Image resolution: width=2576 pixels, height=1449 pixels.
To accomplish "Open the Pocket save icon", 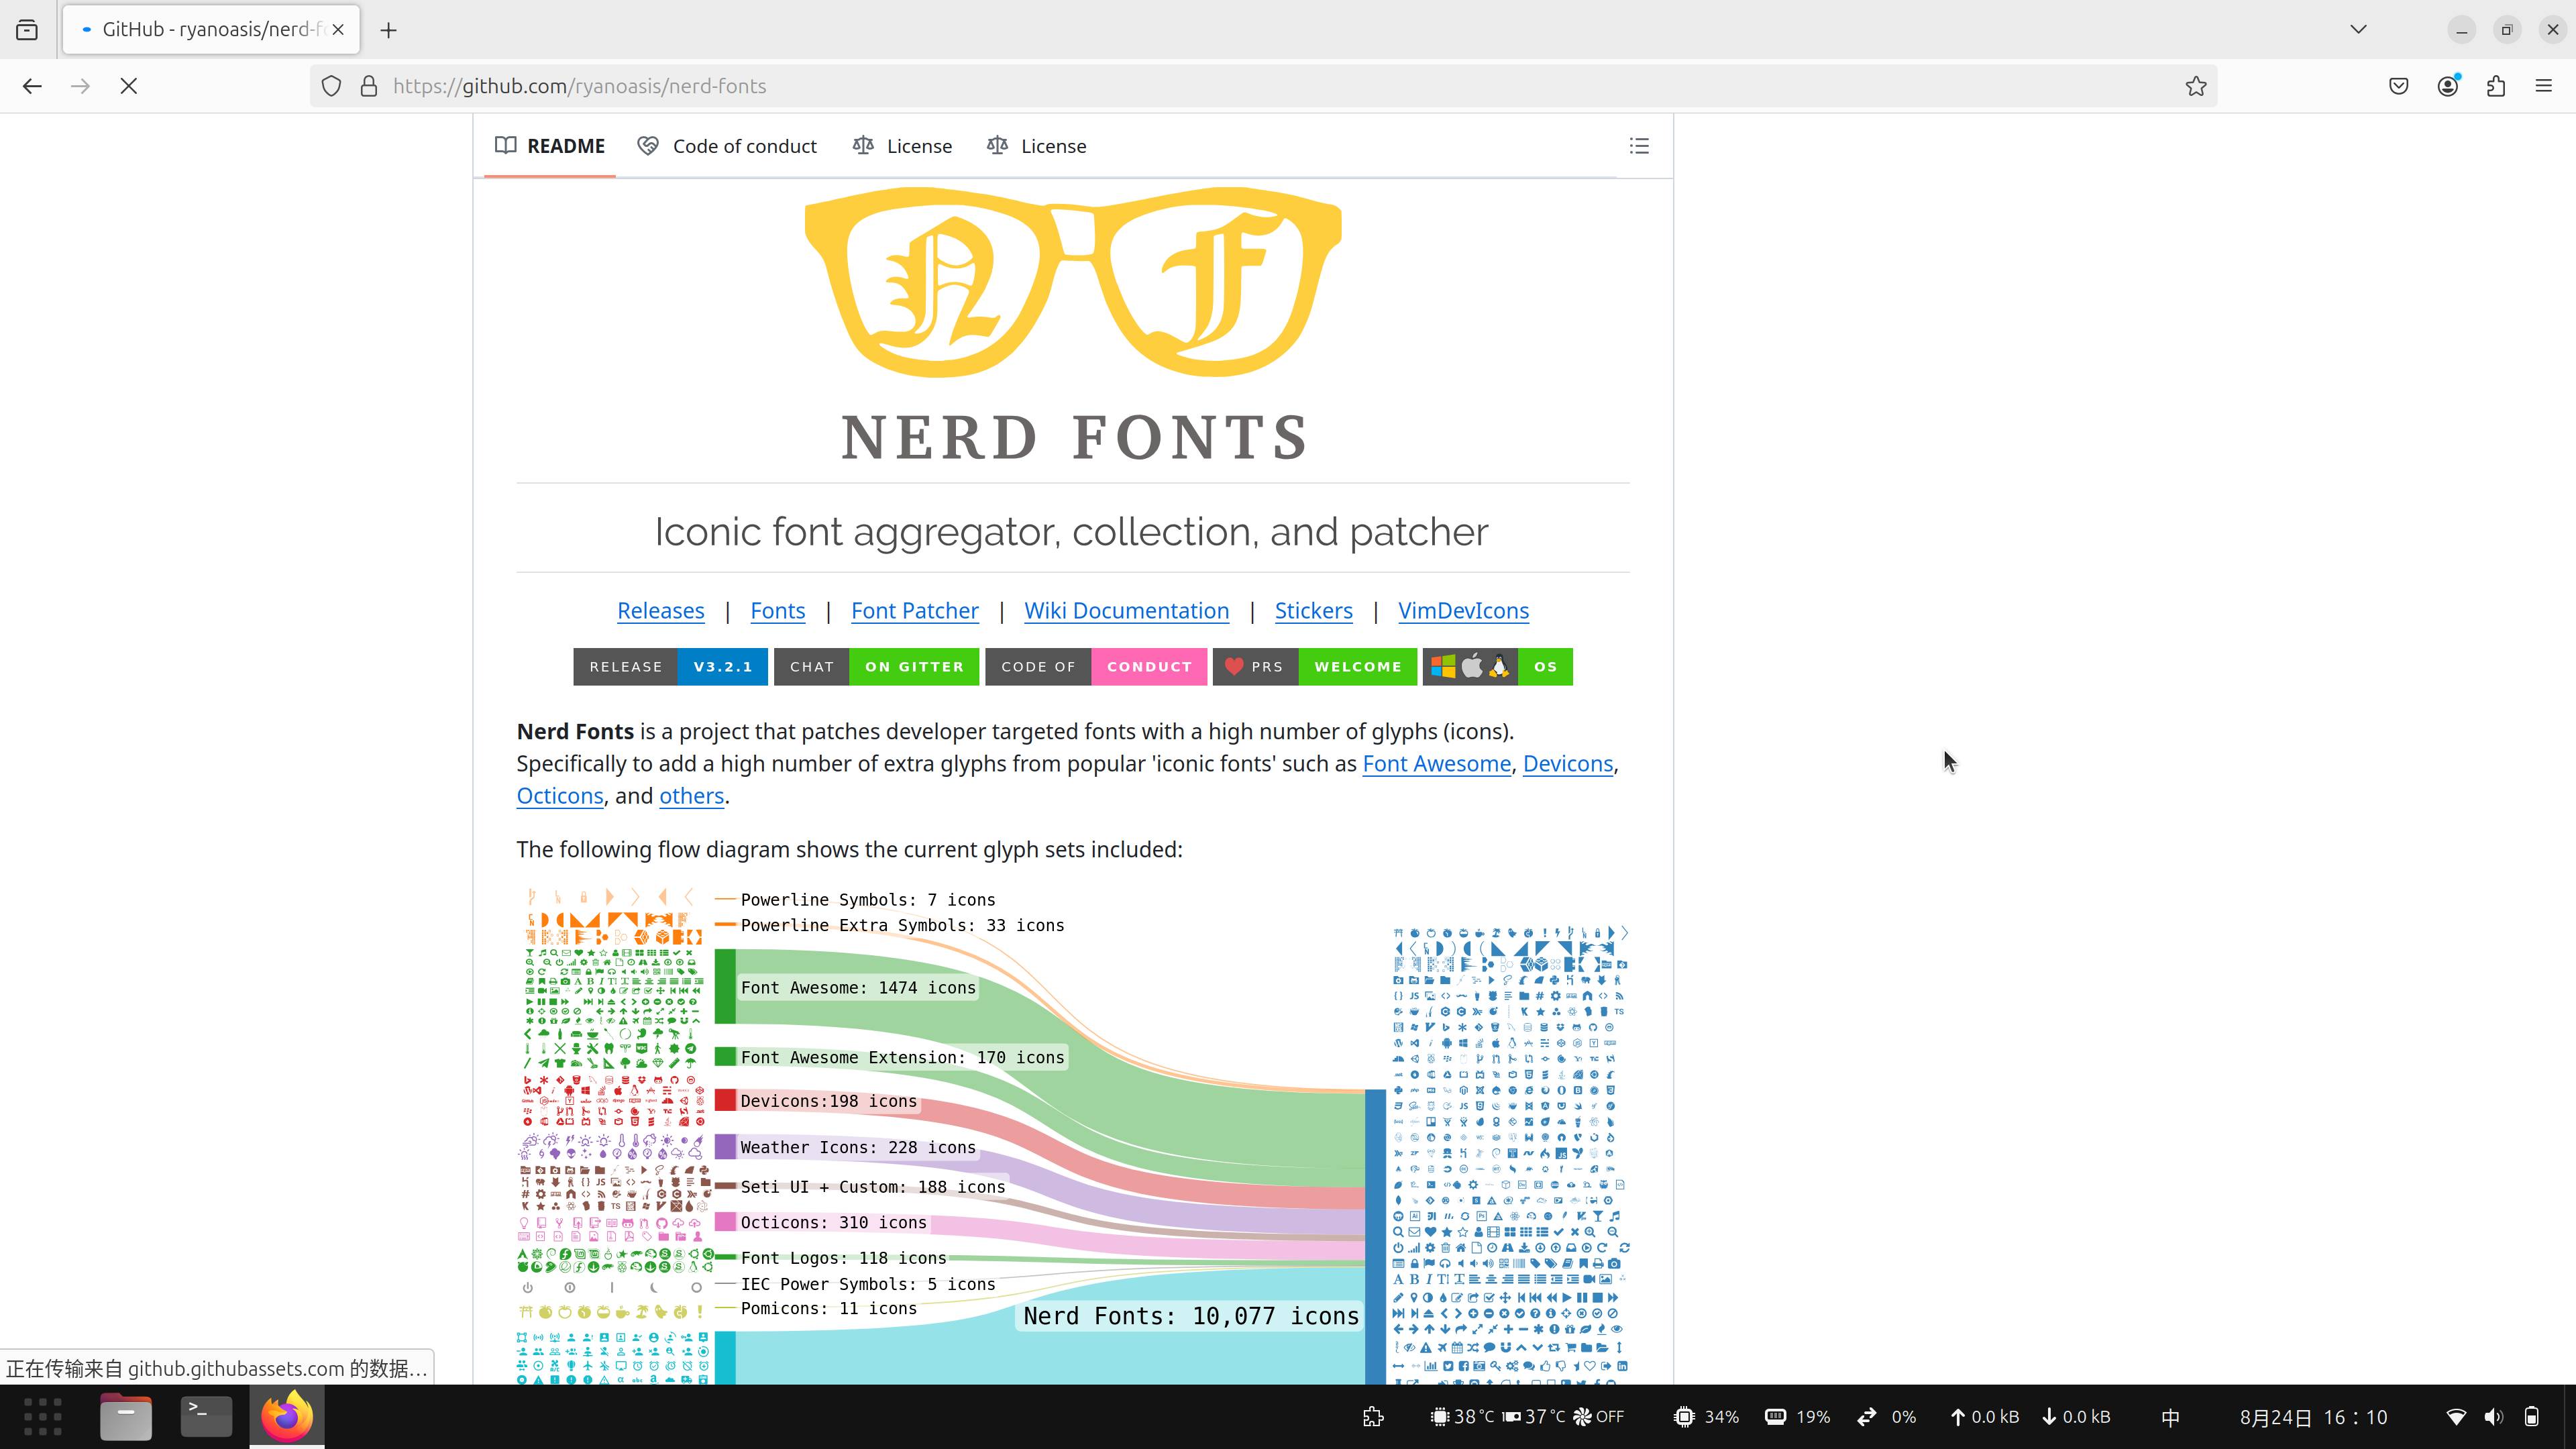I will [x=2399, y=86].
